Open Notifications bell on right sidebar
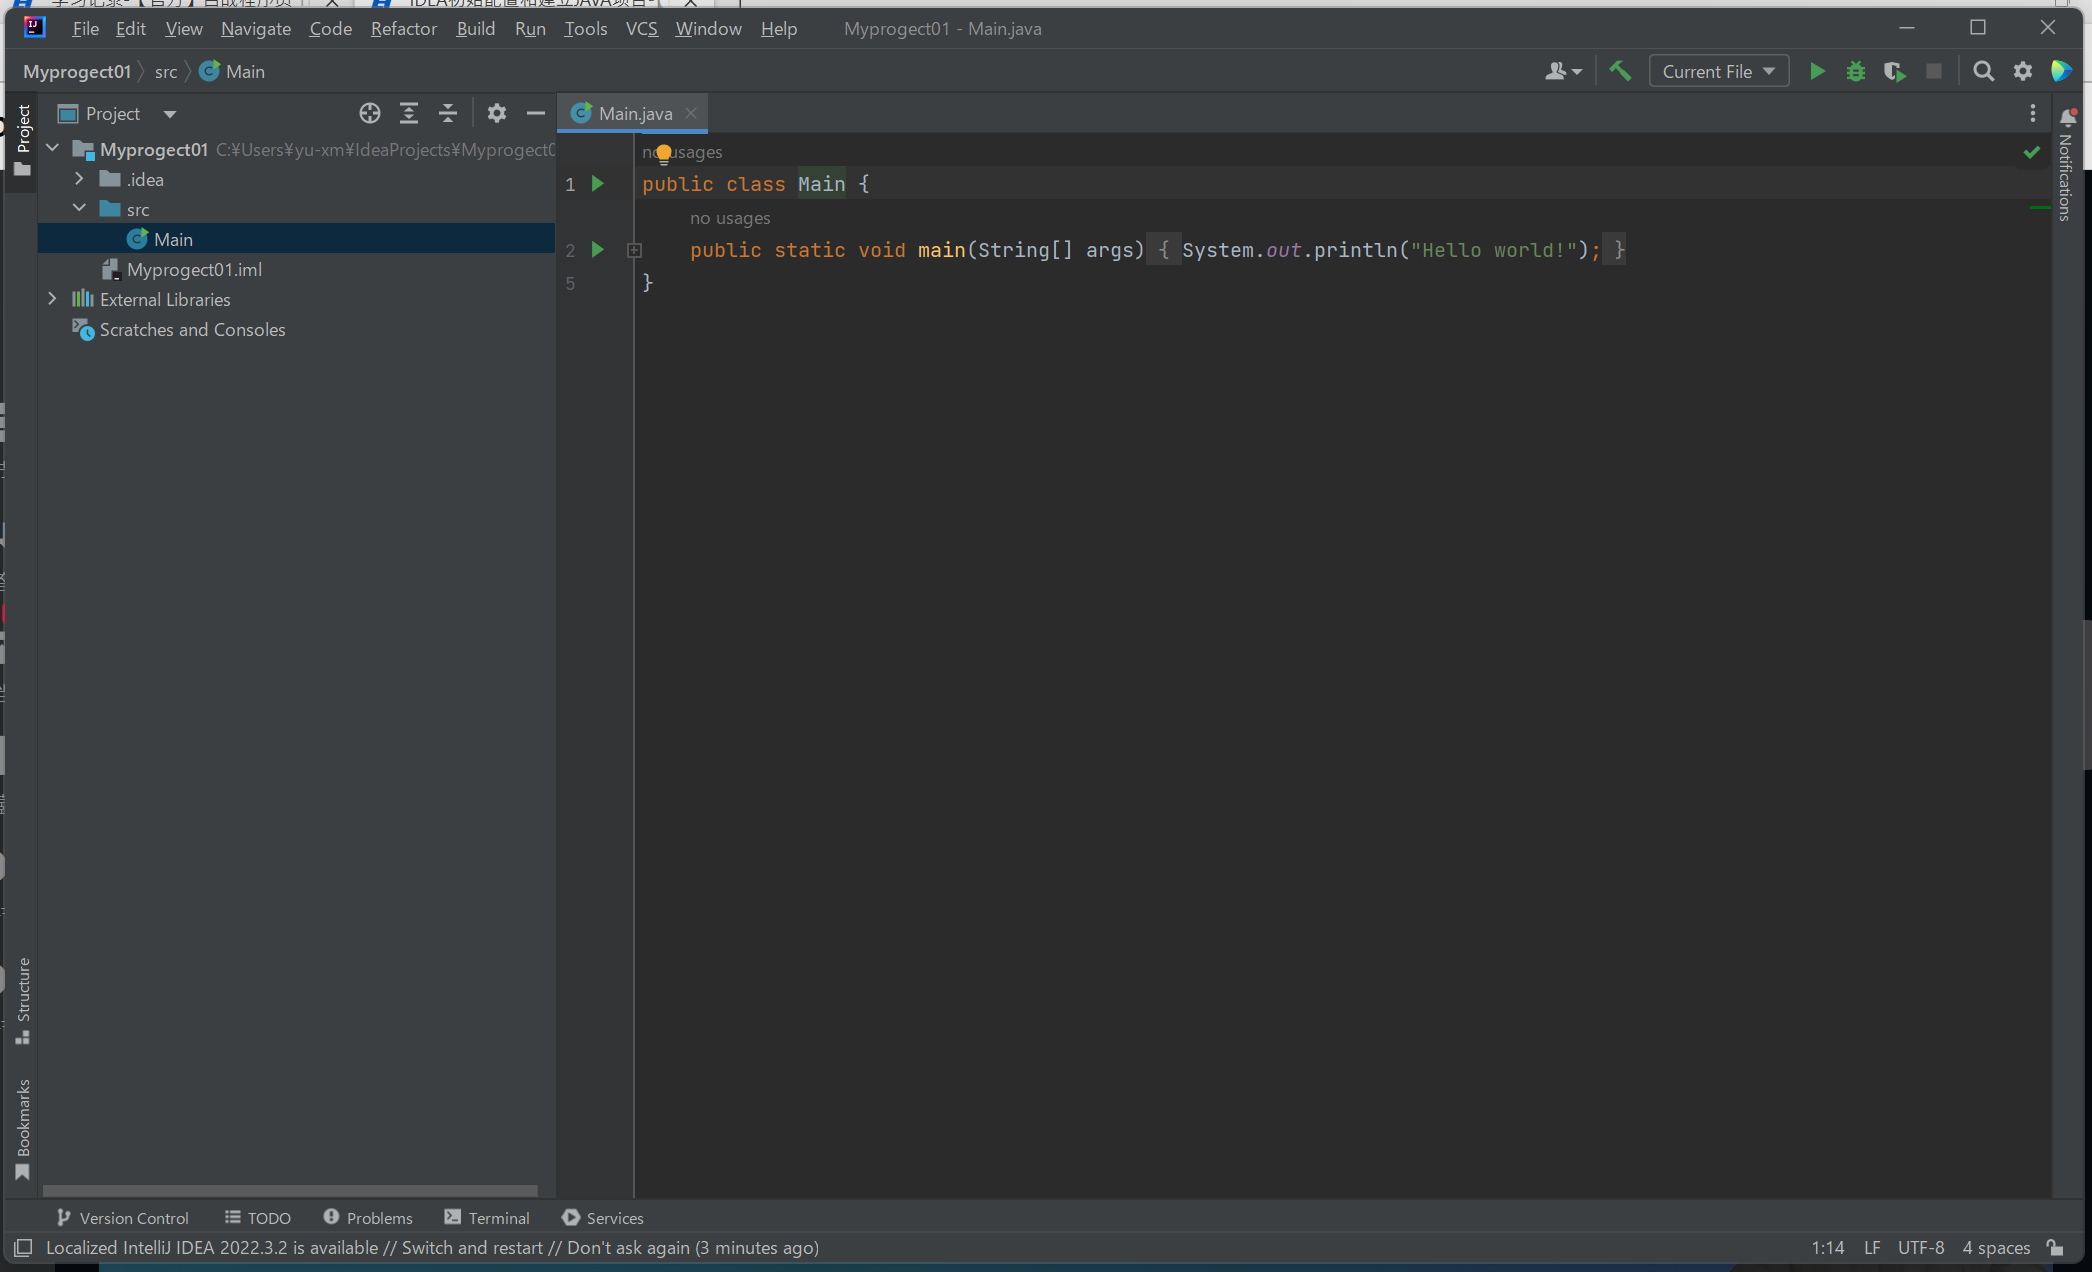The width and height of the screenshot is (2092, 1272). pyautogui.click(x=2068, y=117)
